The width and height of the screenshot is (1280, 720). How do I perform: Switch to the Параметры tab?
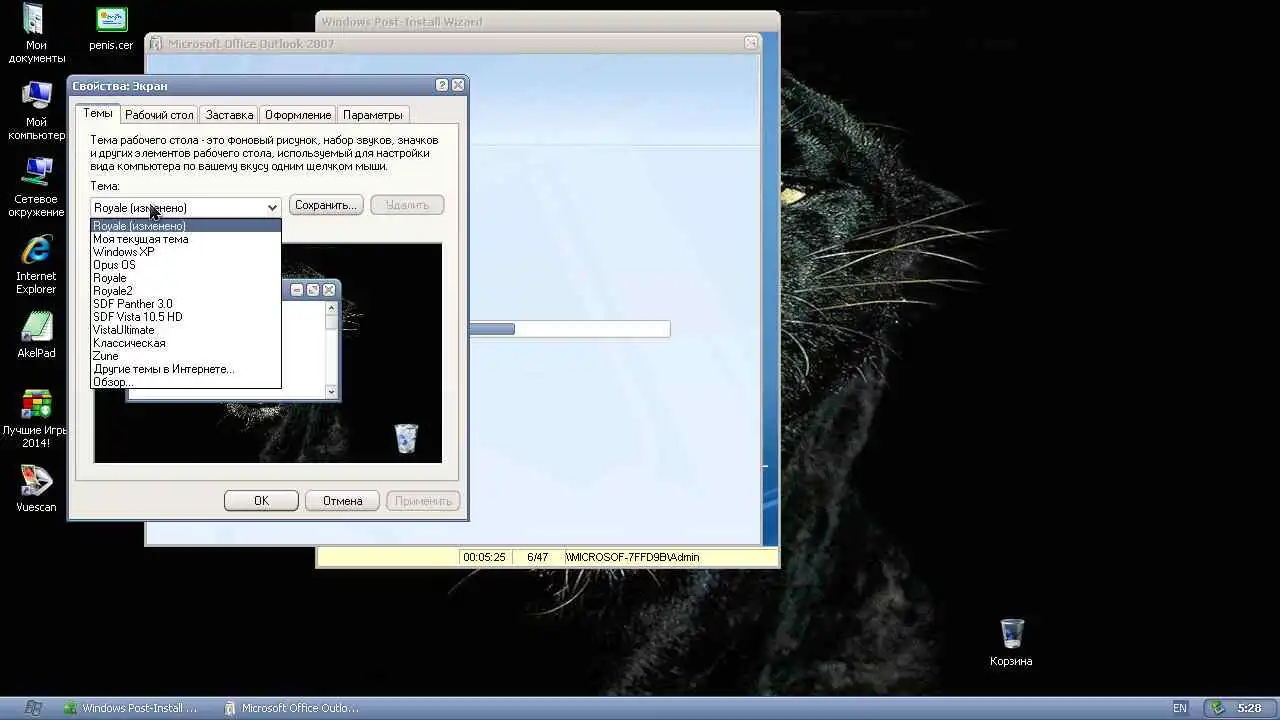coord(372,115)
